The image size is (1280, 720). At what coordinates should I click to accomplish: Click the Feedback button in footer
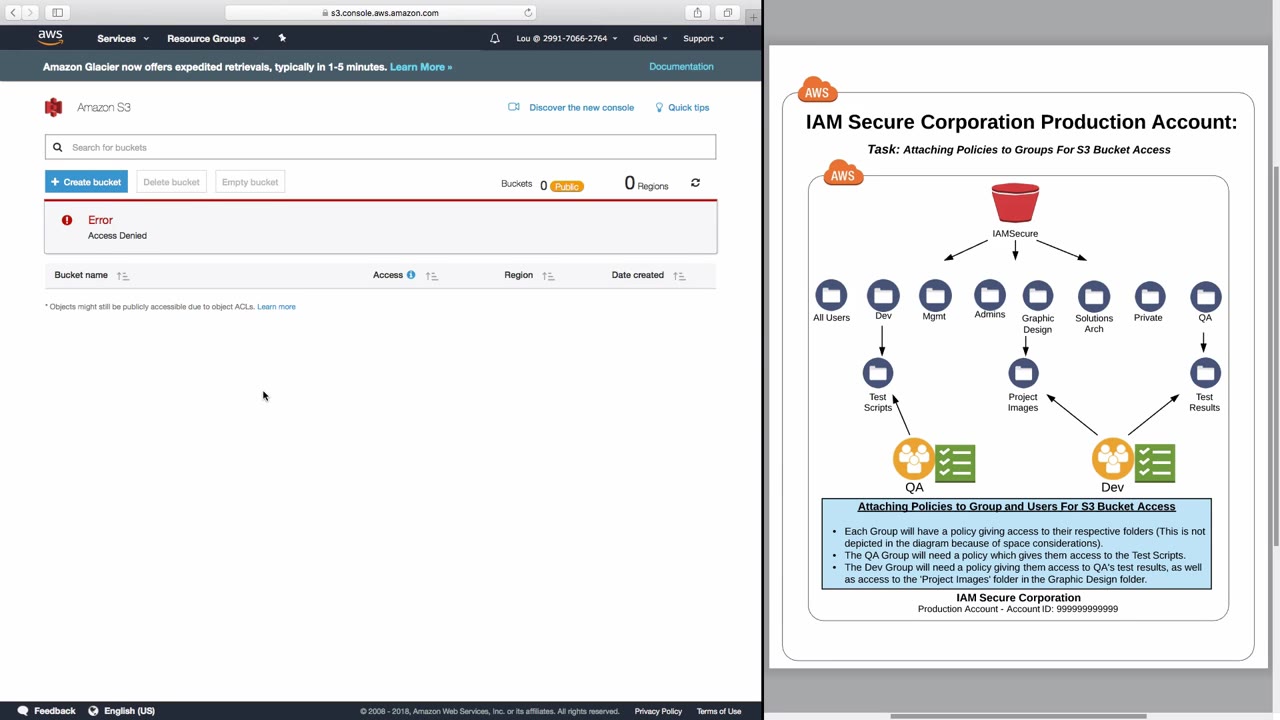pyautogui.click(x=46, y=711)
